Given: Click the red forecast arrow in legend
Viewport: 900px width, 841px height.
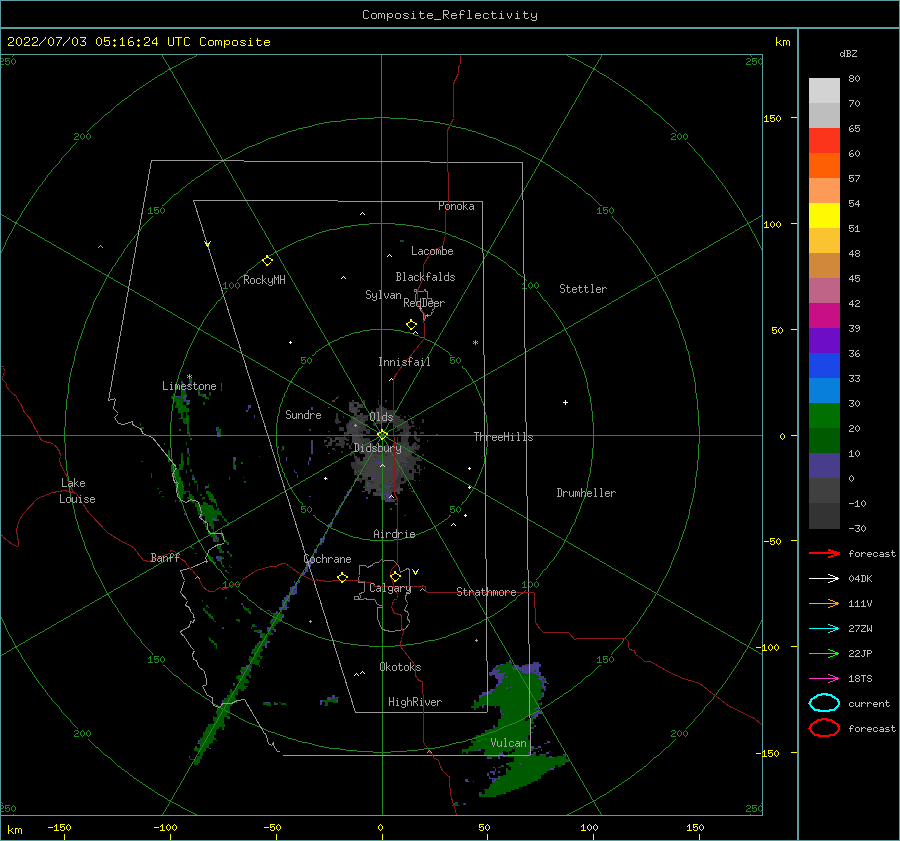Looking at the screenshot, I should click(824, 553).
